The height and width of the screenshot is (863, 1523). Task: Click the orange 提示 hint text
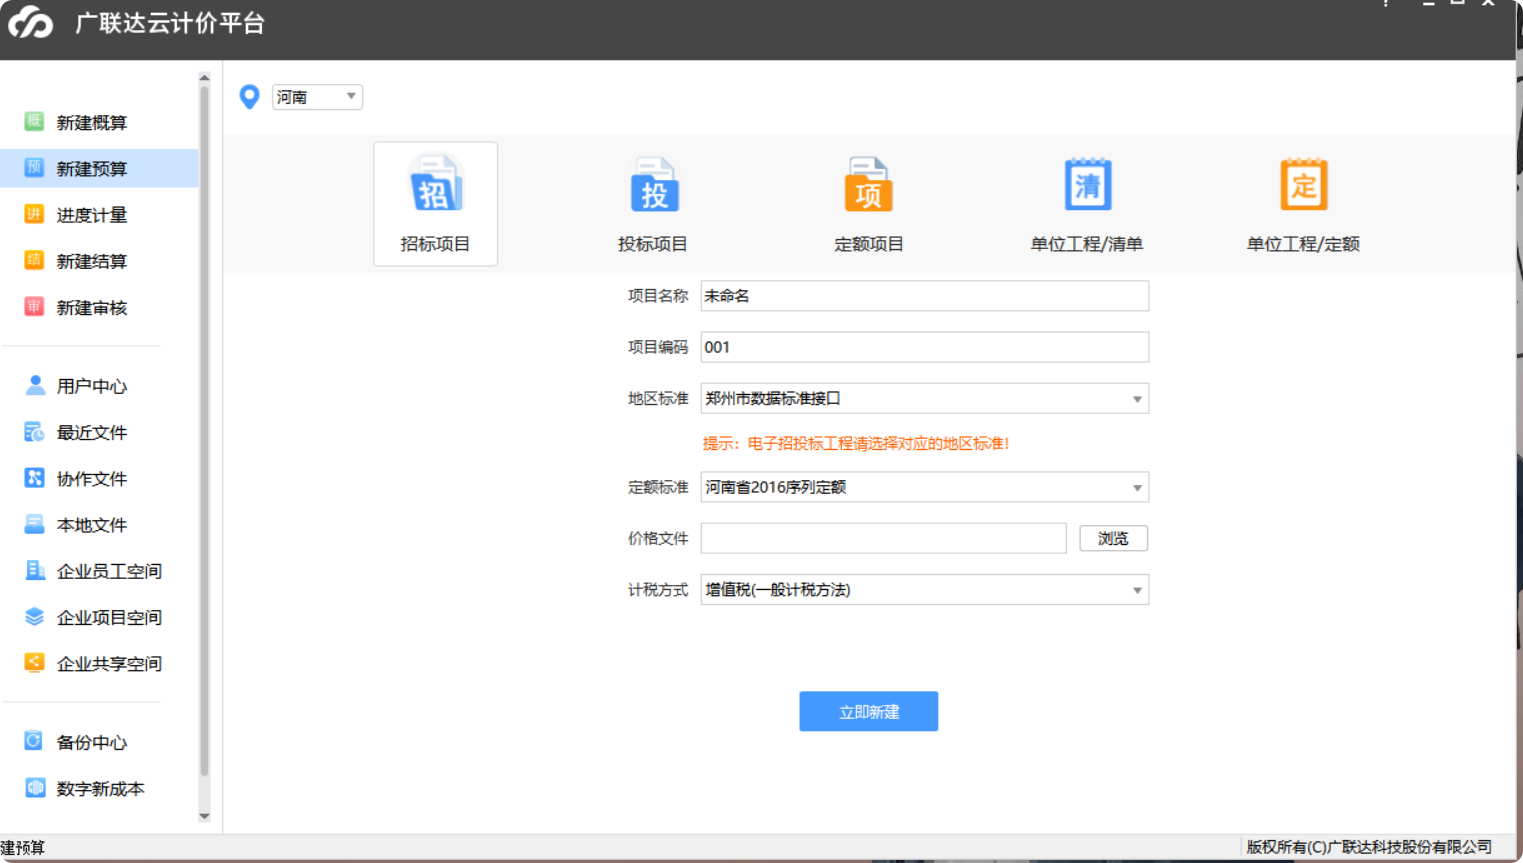pyautogui.click(x=856, y=443)
